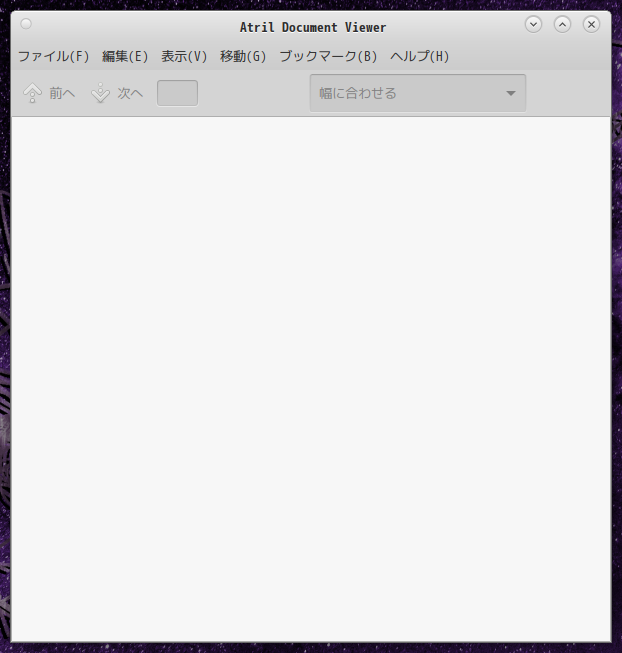This screenshot has width=622, height=653.
Task: Click the 次へ next page down-arrow icon
Action: [x=100, y=93]
